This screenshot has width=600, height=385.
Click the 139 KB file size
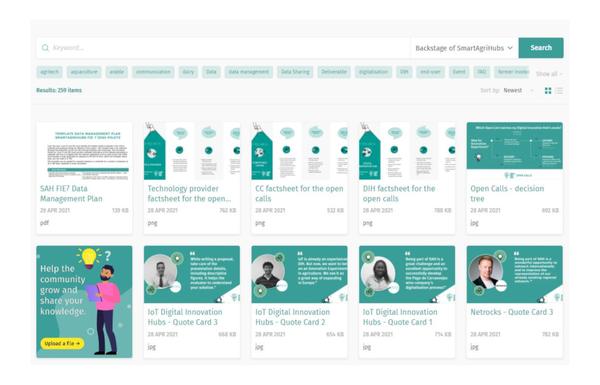click(x=120, y=210)
